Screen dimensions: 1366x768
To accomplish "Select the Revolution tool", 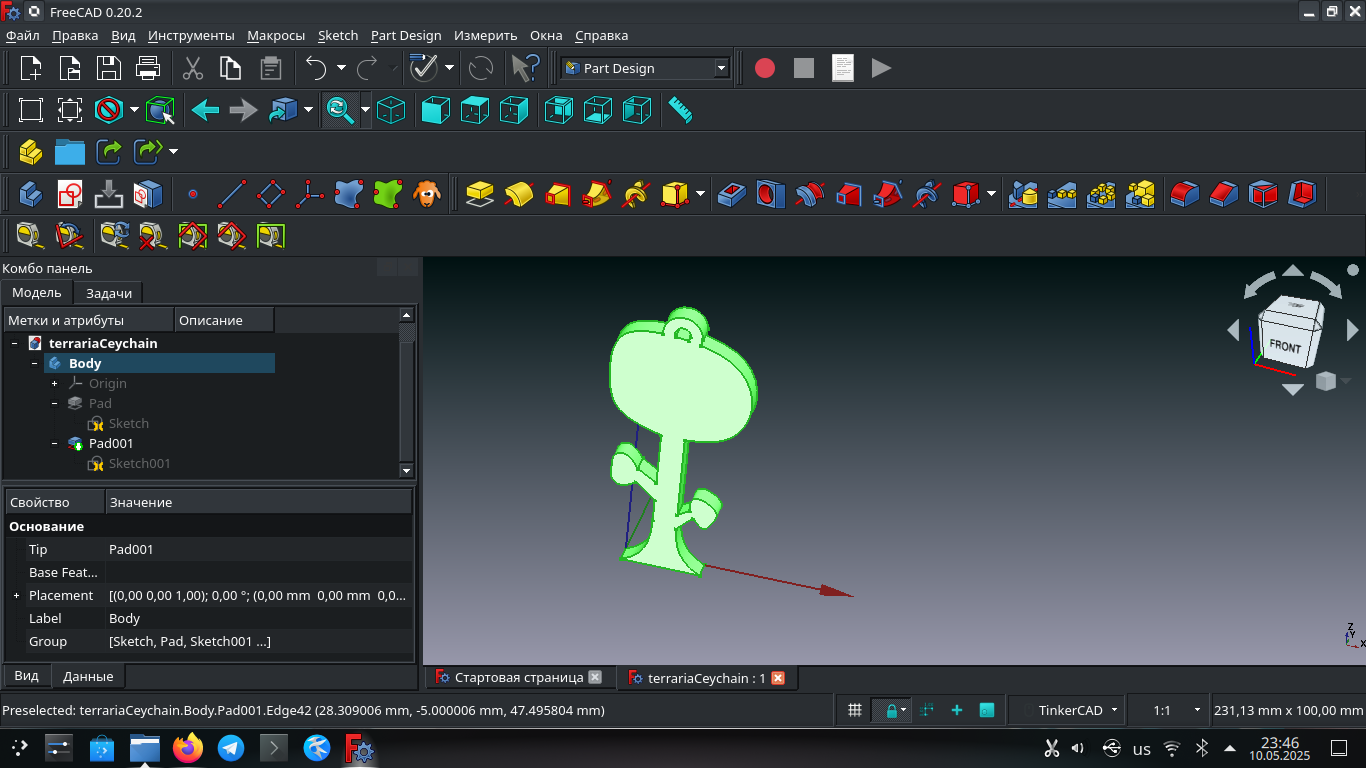I will click(x=519, y=193).
